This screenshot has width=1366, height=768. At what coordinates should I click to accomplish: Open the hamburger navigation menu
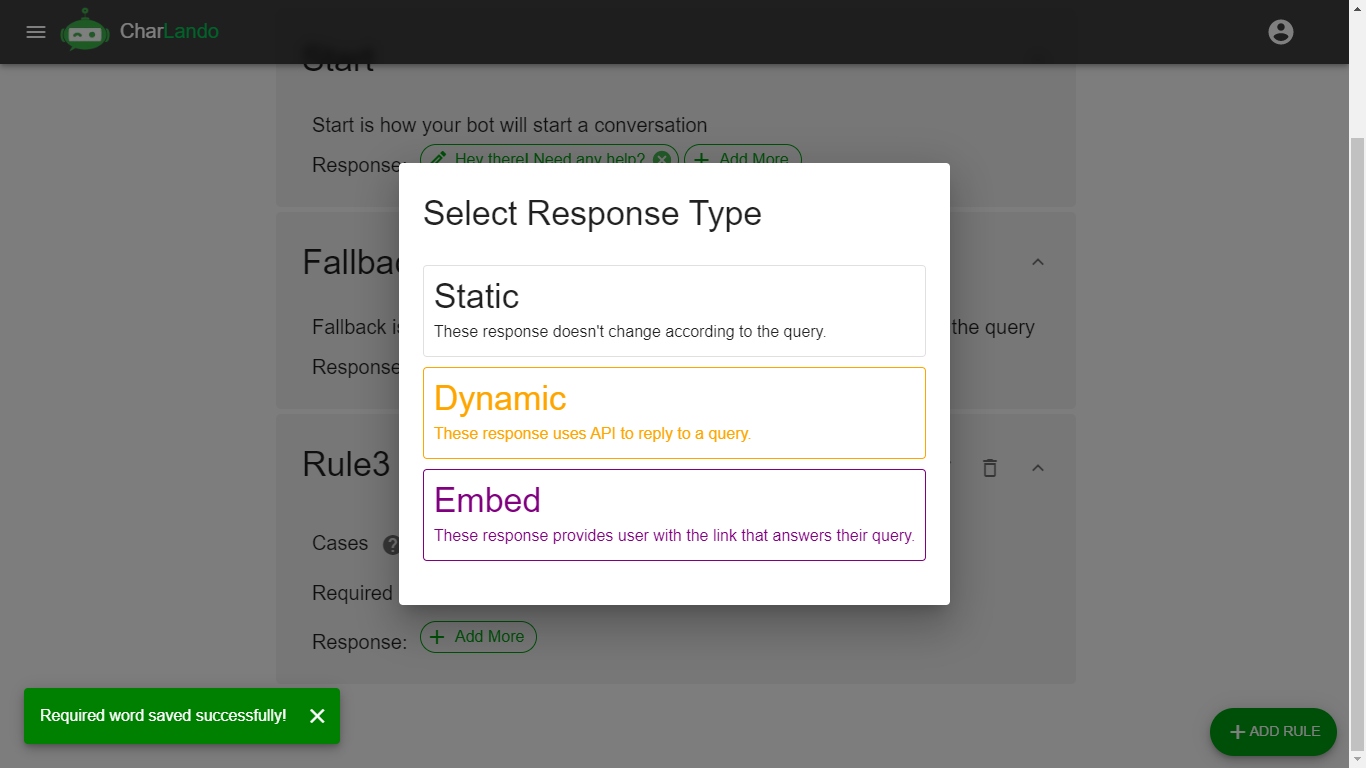pos(36,32)
